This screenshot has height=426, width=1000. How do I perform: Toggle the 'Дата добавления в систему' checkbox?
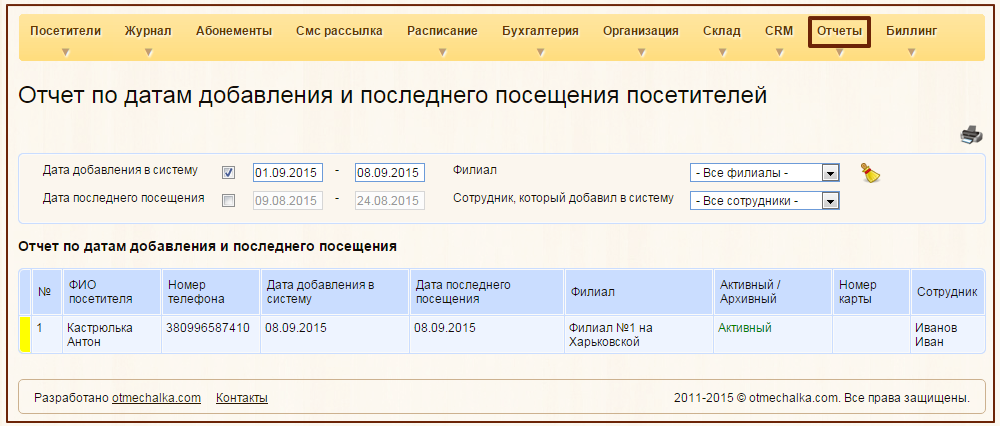(x=228, y=173)
